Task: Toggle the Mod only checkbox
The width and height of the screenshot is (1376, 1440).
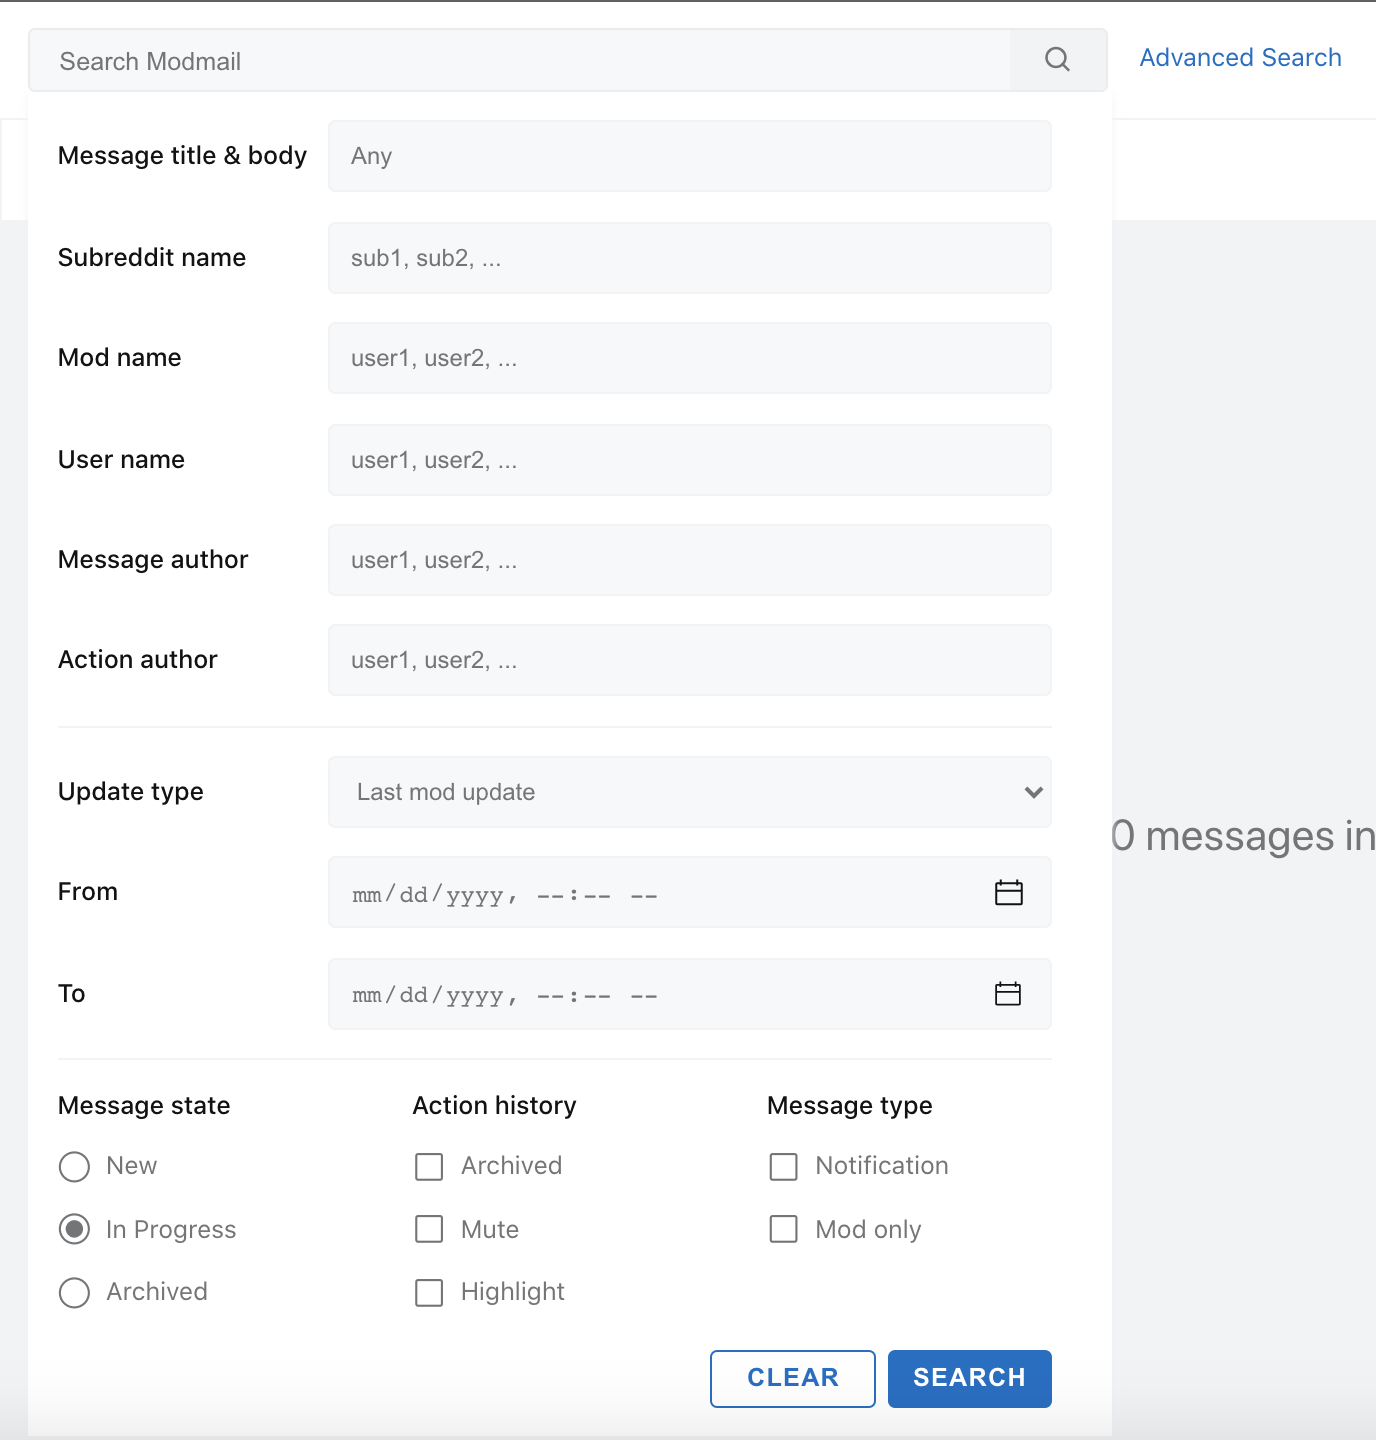Action: click(783, 1229)
